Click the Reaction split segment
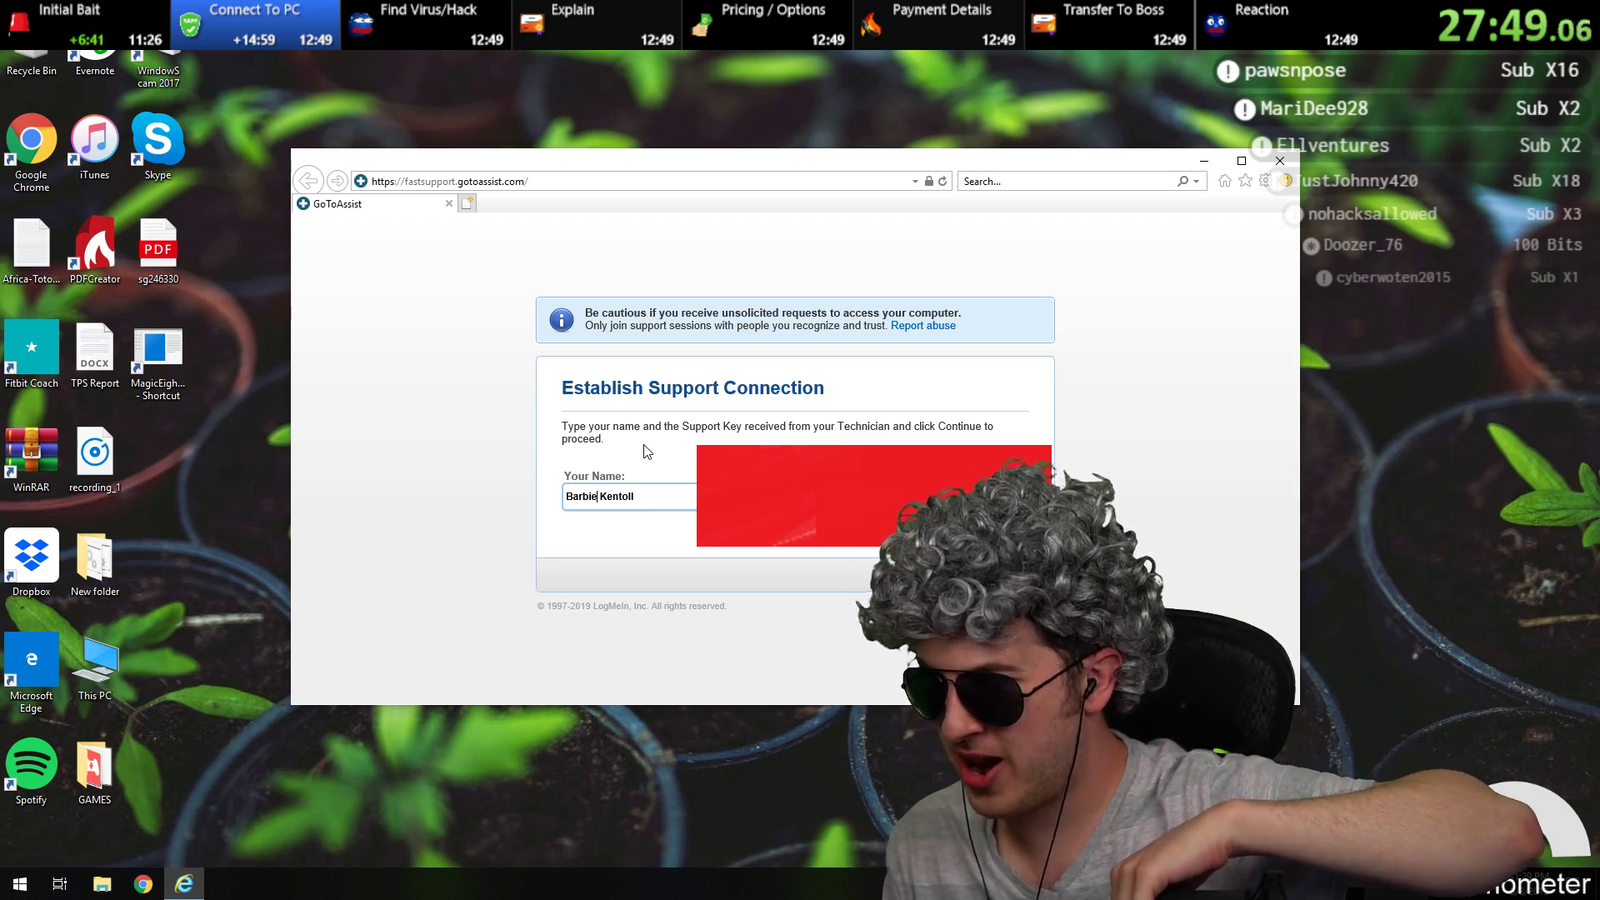This screenshot has height=900, width=1600. pos(1280,25)
